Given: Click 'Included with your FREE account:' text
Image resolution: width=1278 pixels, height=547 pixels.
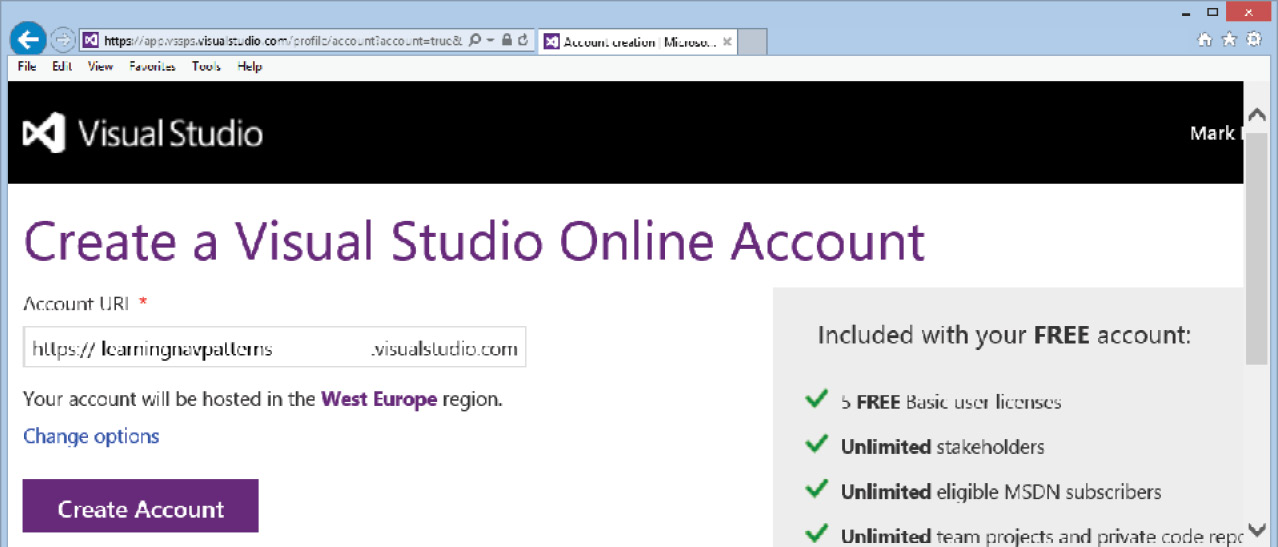Looking at the screenshot, I should click(1004, 335).
